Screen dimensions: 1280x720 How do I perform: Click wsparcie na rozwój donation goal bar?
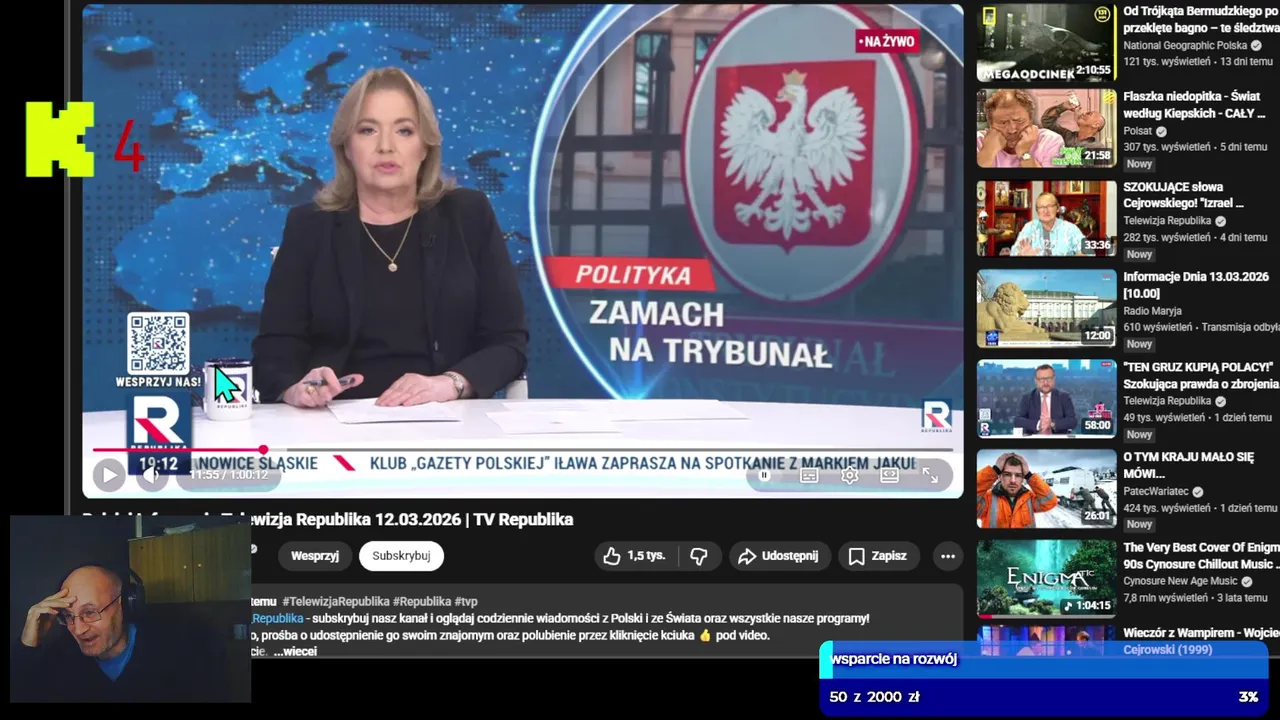1044,677
